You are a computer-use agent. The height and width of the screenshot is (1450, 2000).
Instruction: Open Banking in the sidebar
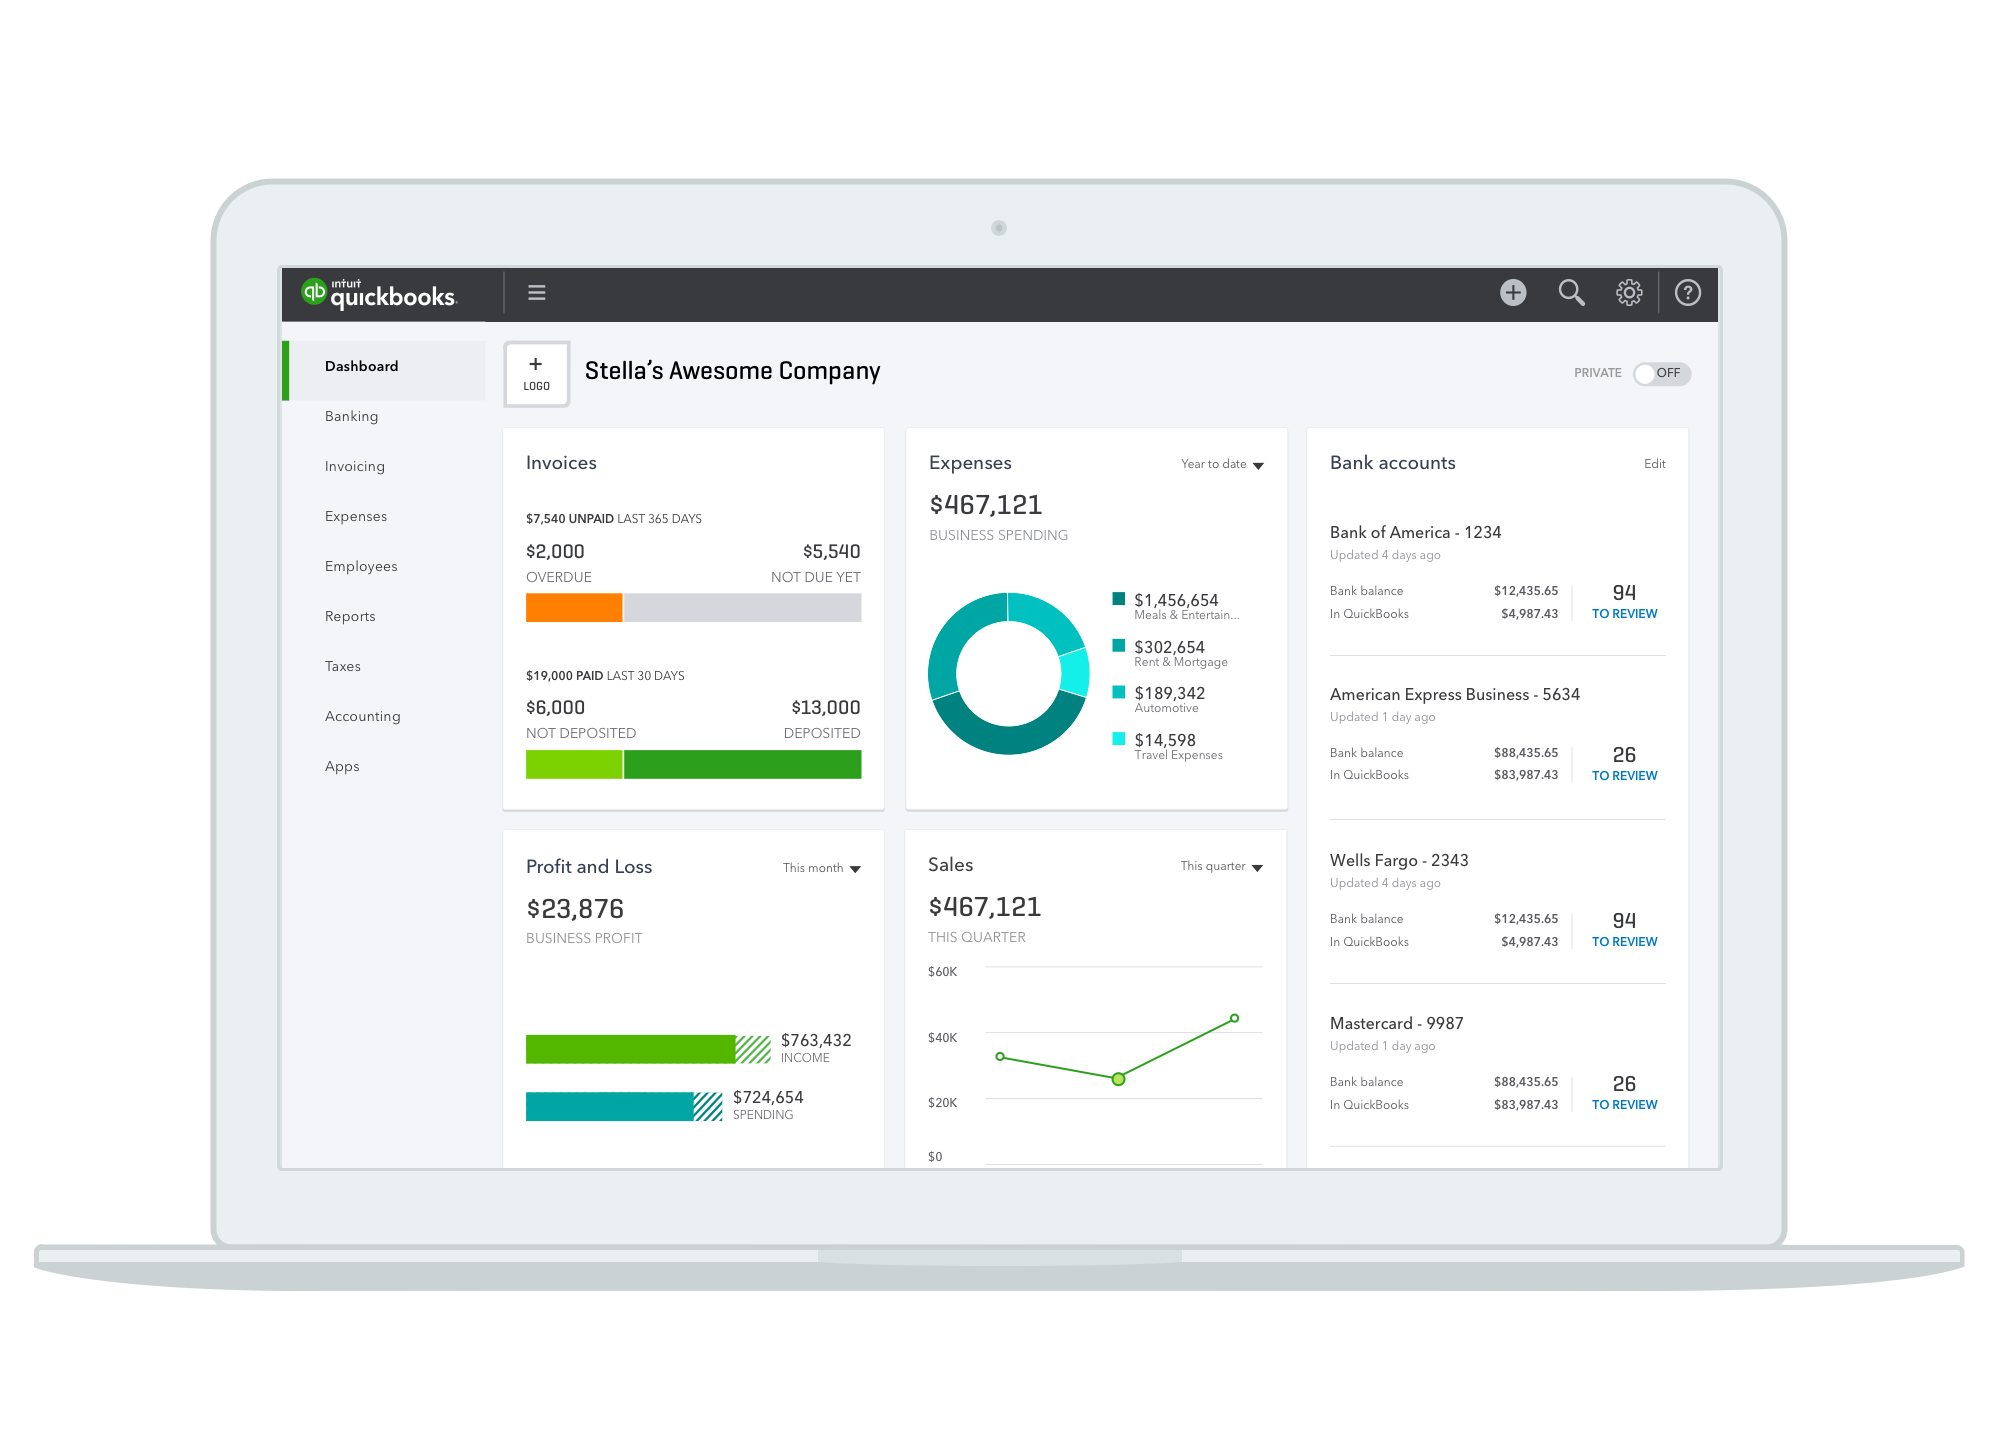pos(352,416)
